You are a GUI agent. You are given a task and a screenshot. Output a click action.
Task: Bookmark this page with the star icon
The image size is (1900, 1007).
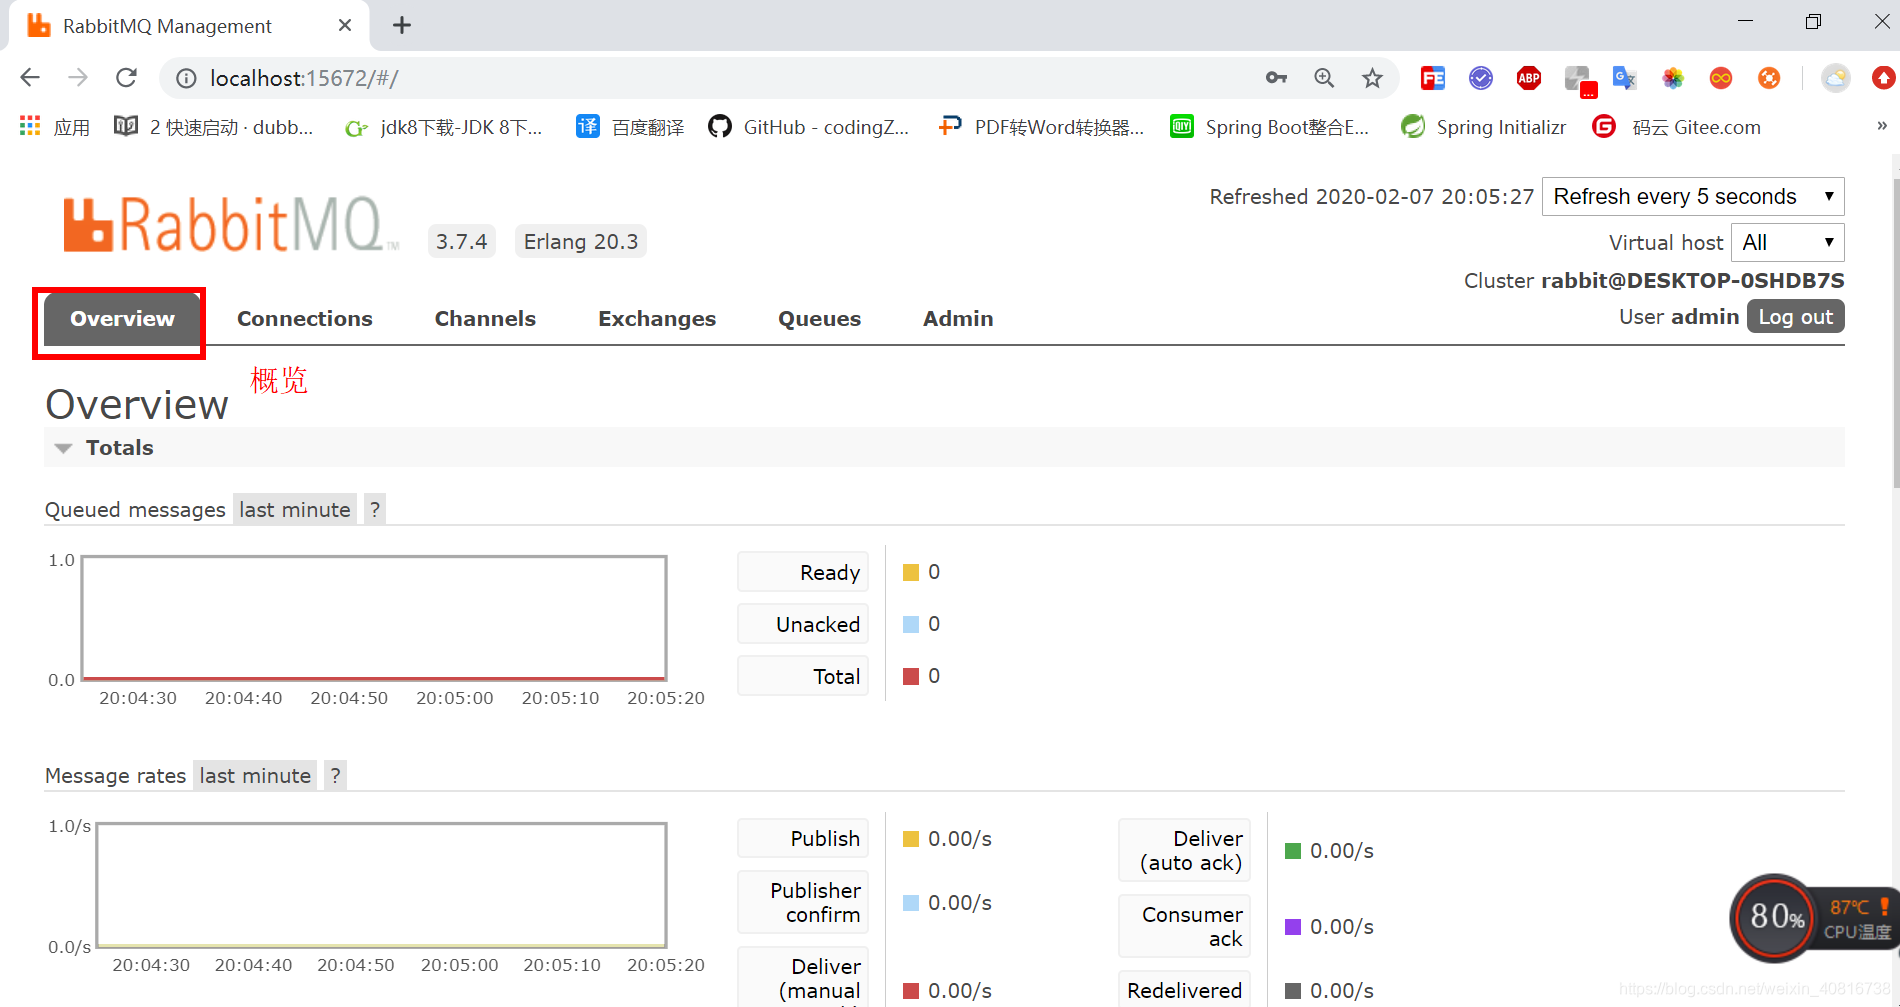pos(1372,78)
